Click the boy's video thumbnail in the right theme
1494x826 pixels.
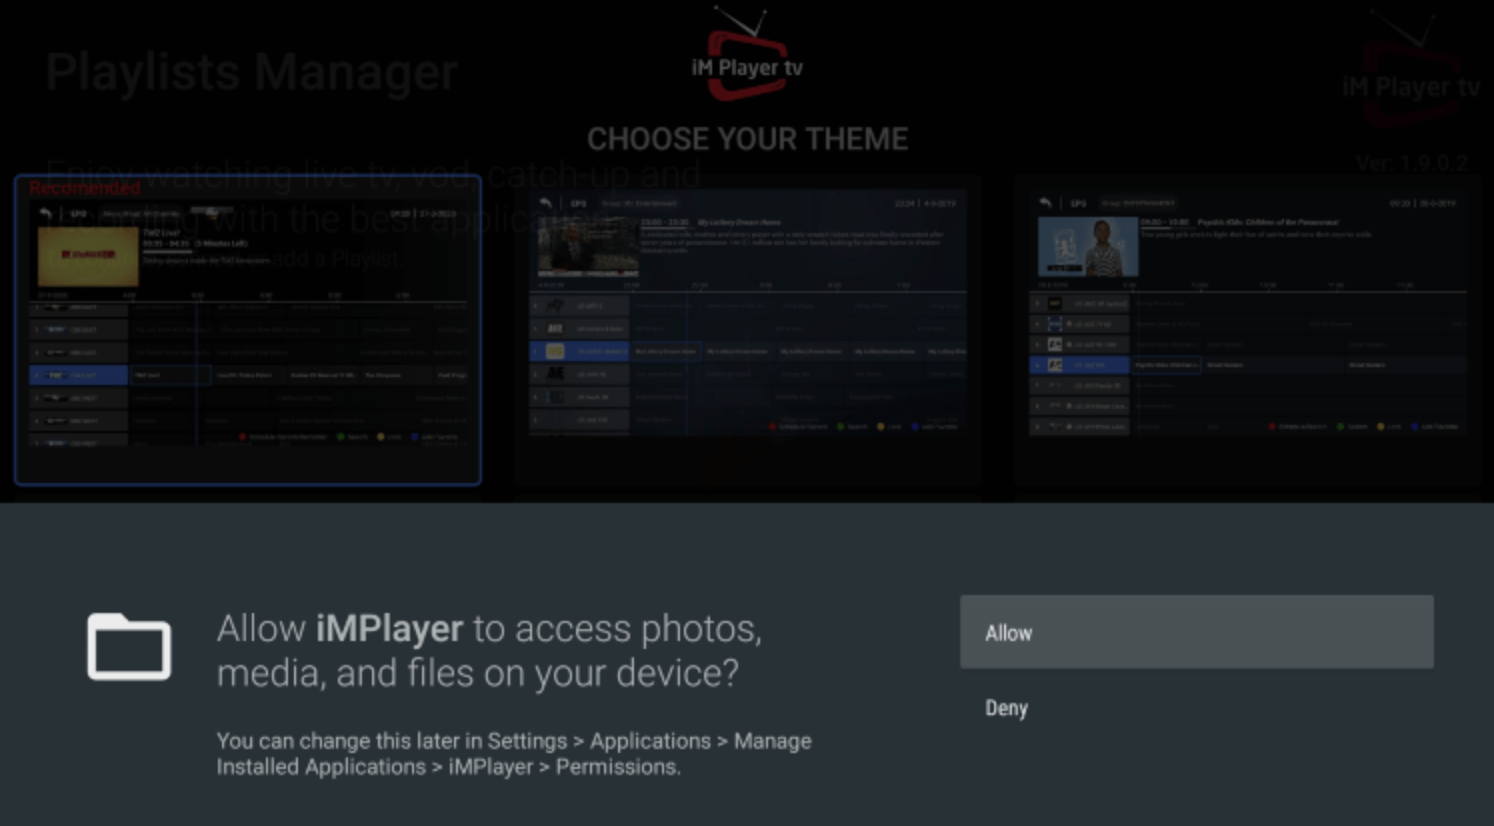(1087, 246)
